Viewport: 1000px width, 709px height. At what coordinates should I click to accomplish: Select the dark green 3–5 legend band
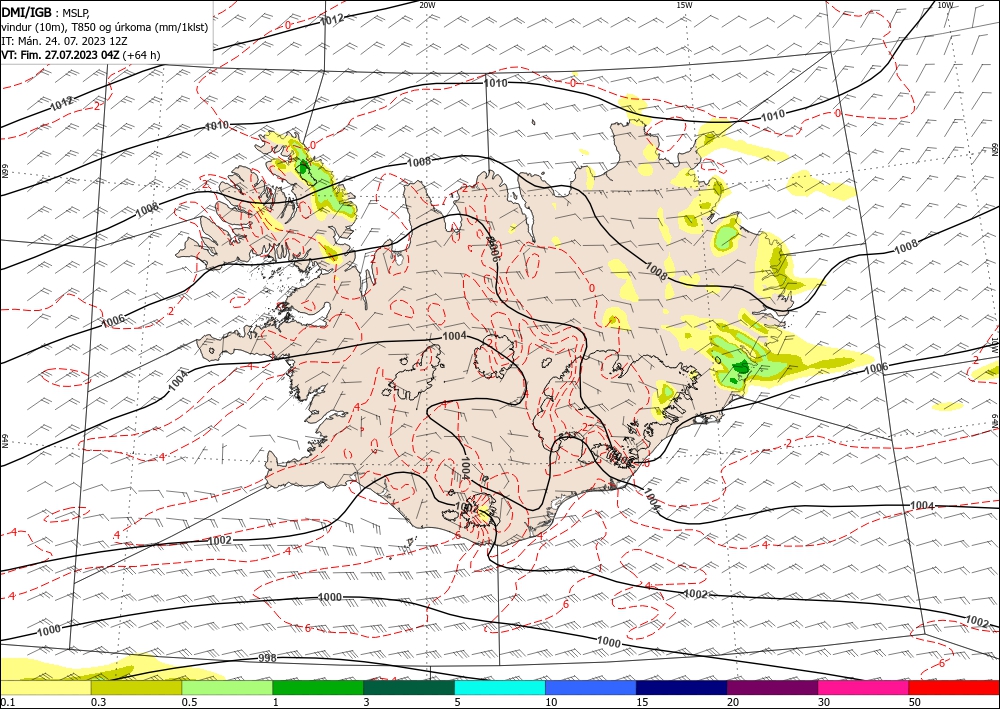[409, 687]
